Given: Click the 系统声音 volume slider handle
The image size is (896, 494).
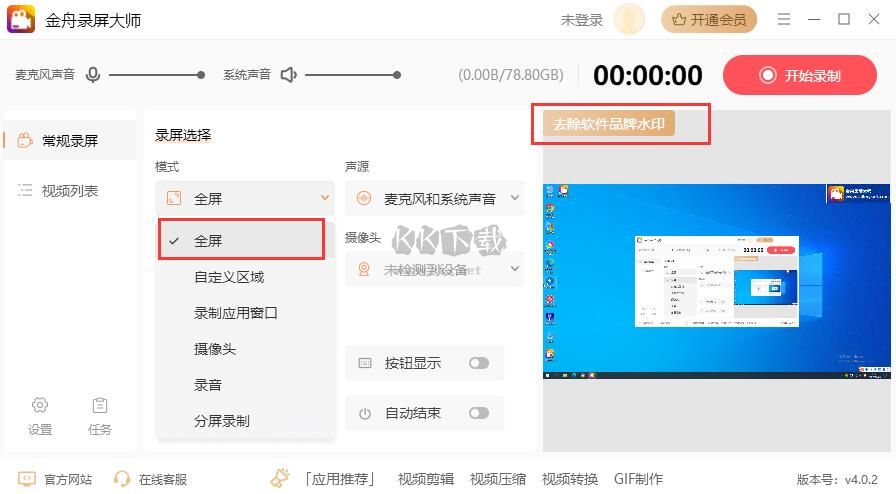Looking at the screenshot, I should pos(397,75).
